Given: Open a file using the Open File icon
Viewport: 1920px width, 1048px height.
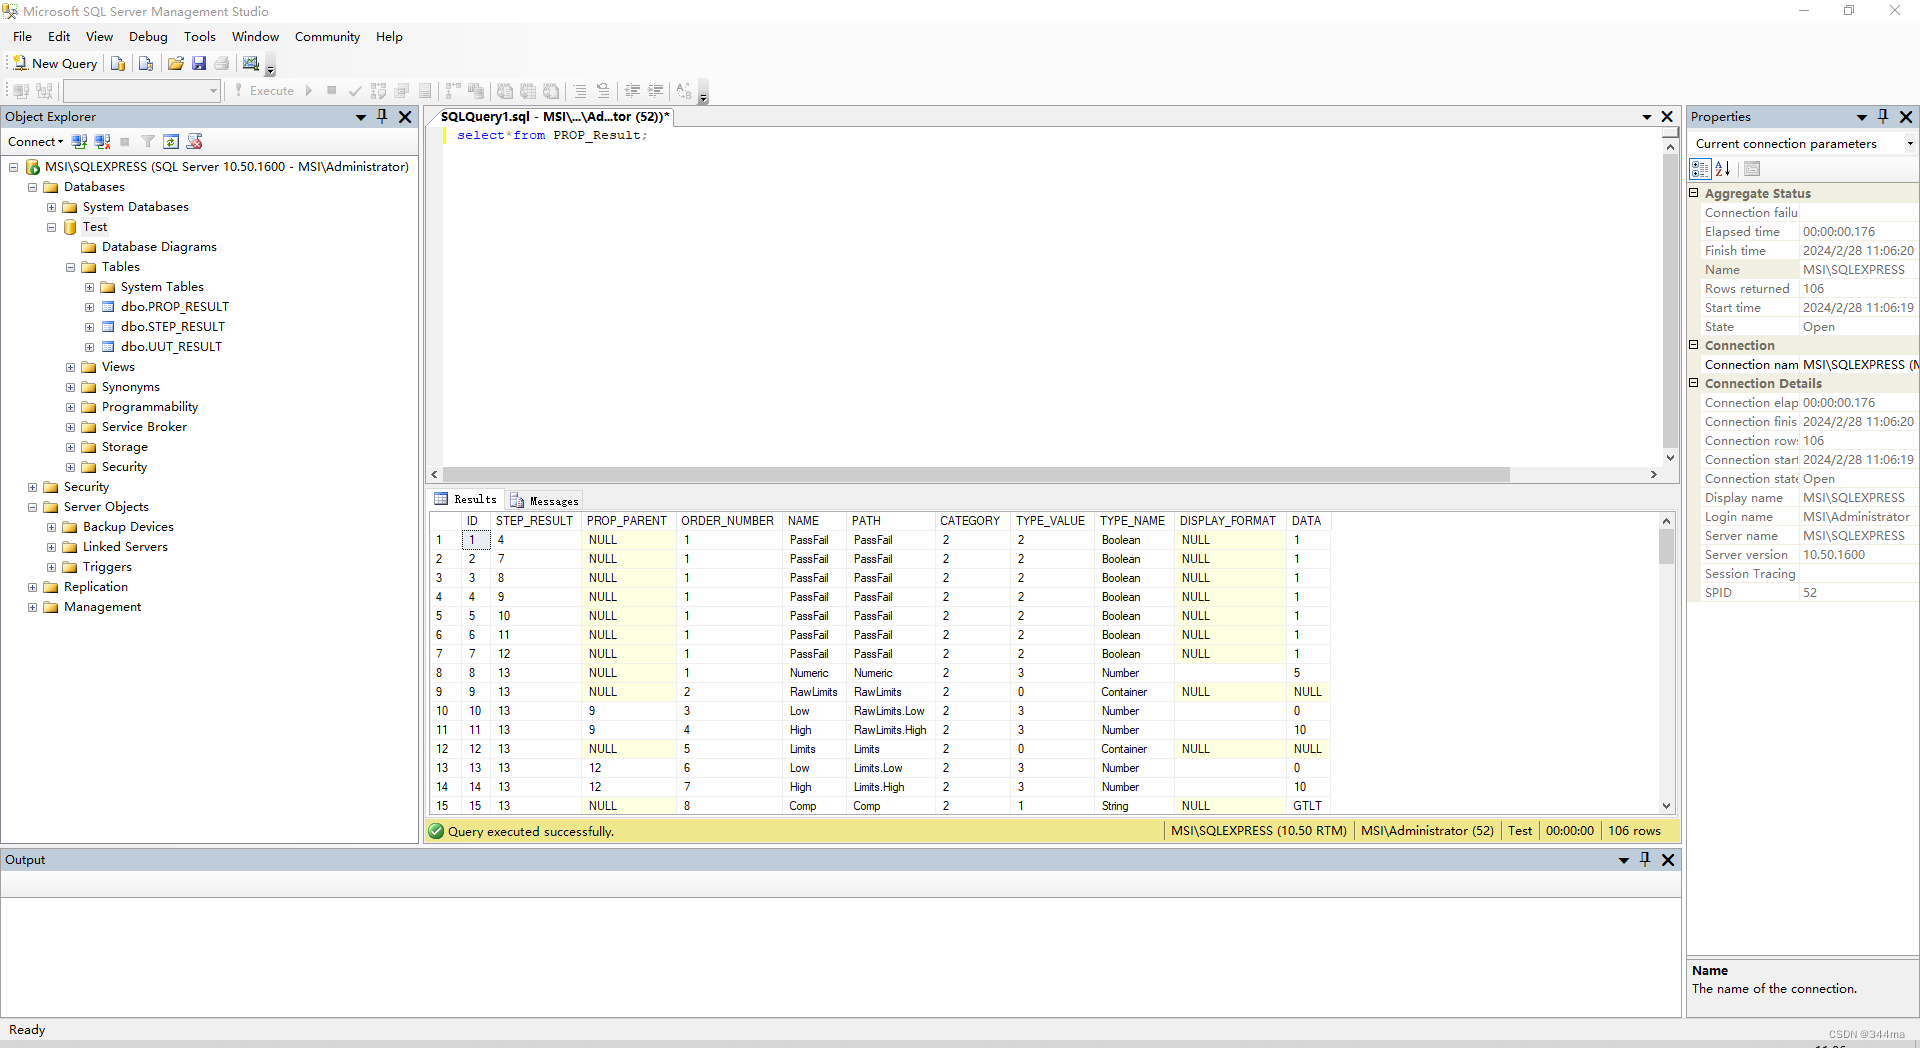Looking at the screenshot, I should [176, 63].
